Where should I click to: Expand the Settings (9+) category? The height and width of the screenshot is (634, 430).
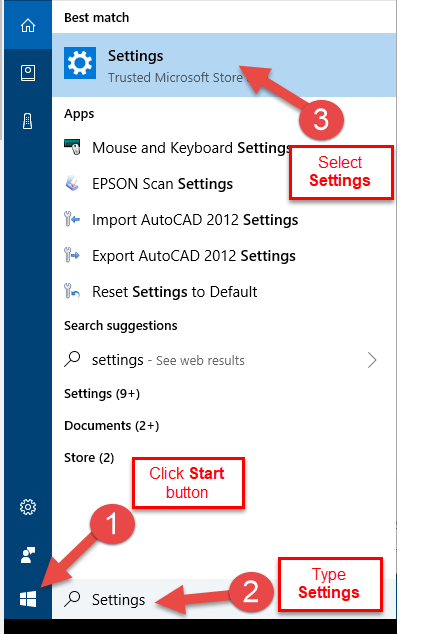pos(102,393)
